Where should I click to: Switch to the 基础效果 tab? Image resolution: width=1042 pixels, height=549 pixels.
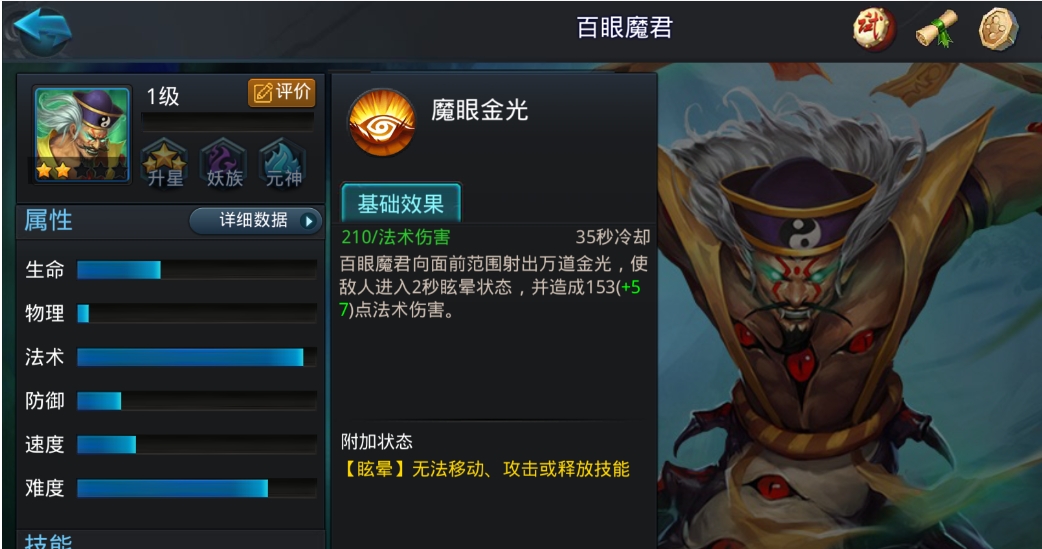click(x=401, y=203)
